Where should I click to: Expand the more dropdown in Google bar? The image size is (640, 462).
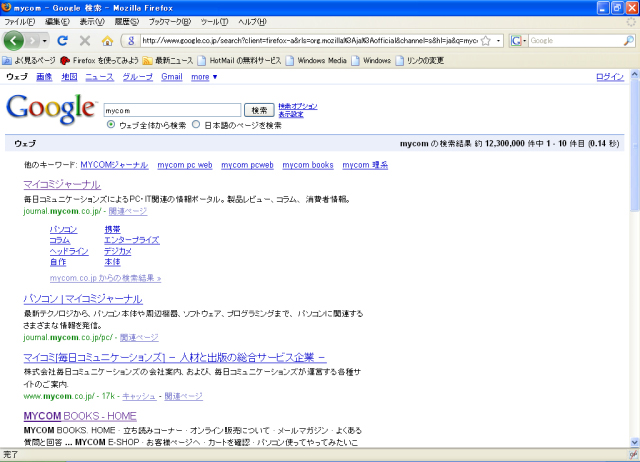[x=204, y=77]
